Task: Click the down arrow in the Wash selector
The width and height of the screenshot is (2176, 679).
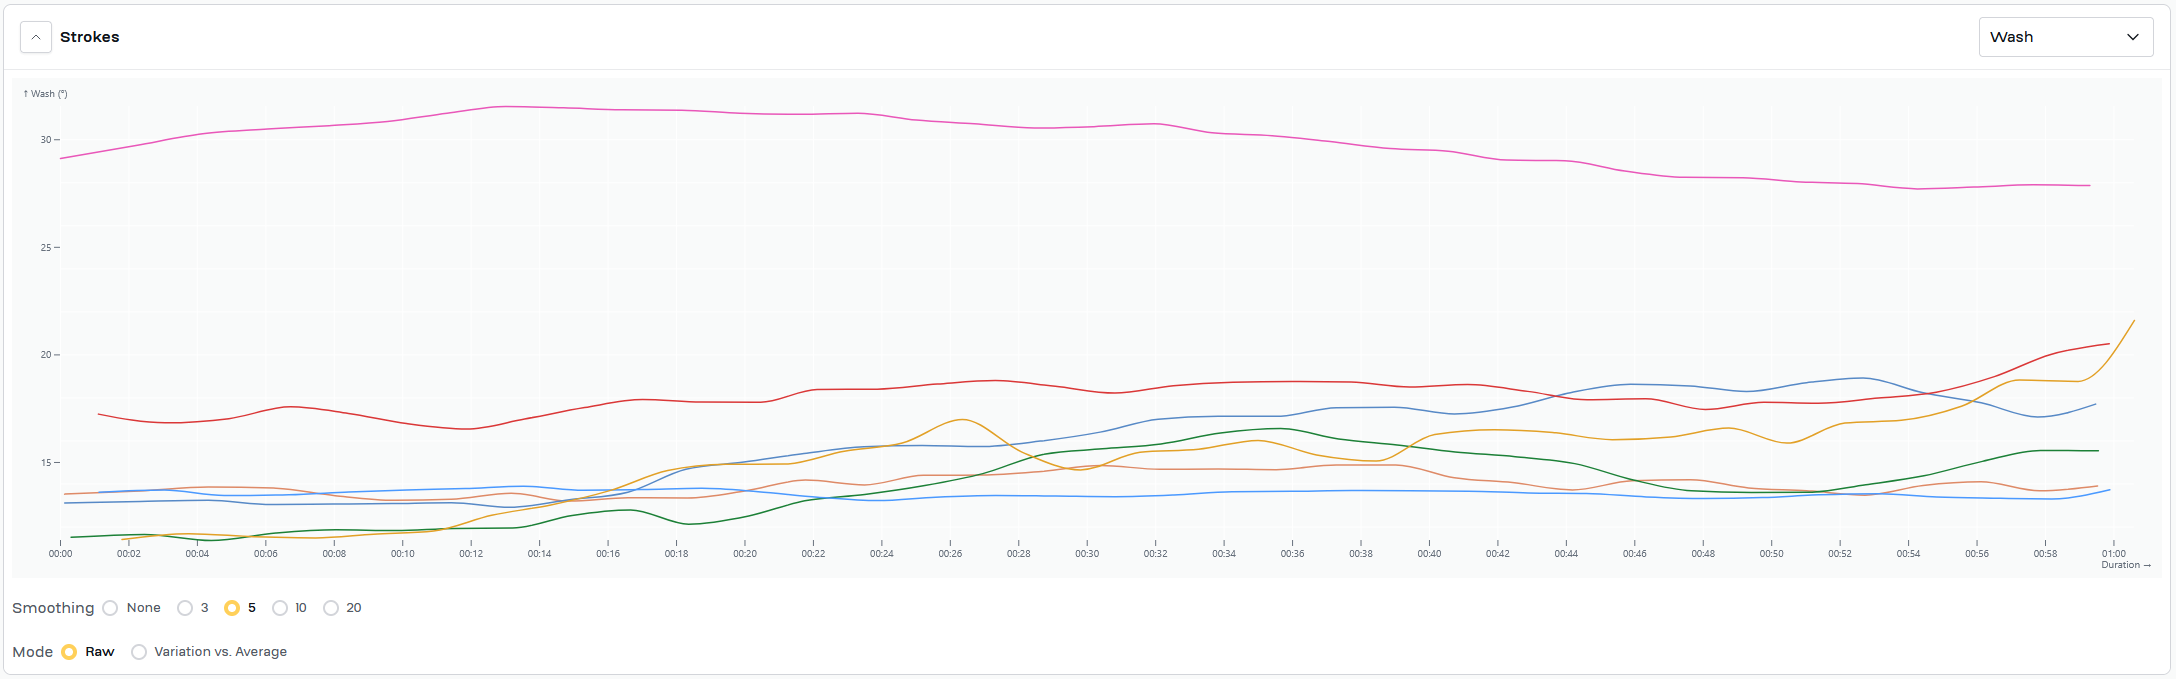Action: click(2132, 37)
